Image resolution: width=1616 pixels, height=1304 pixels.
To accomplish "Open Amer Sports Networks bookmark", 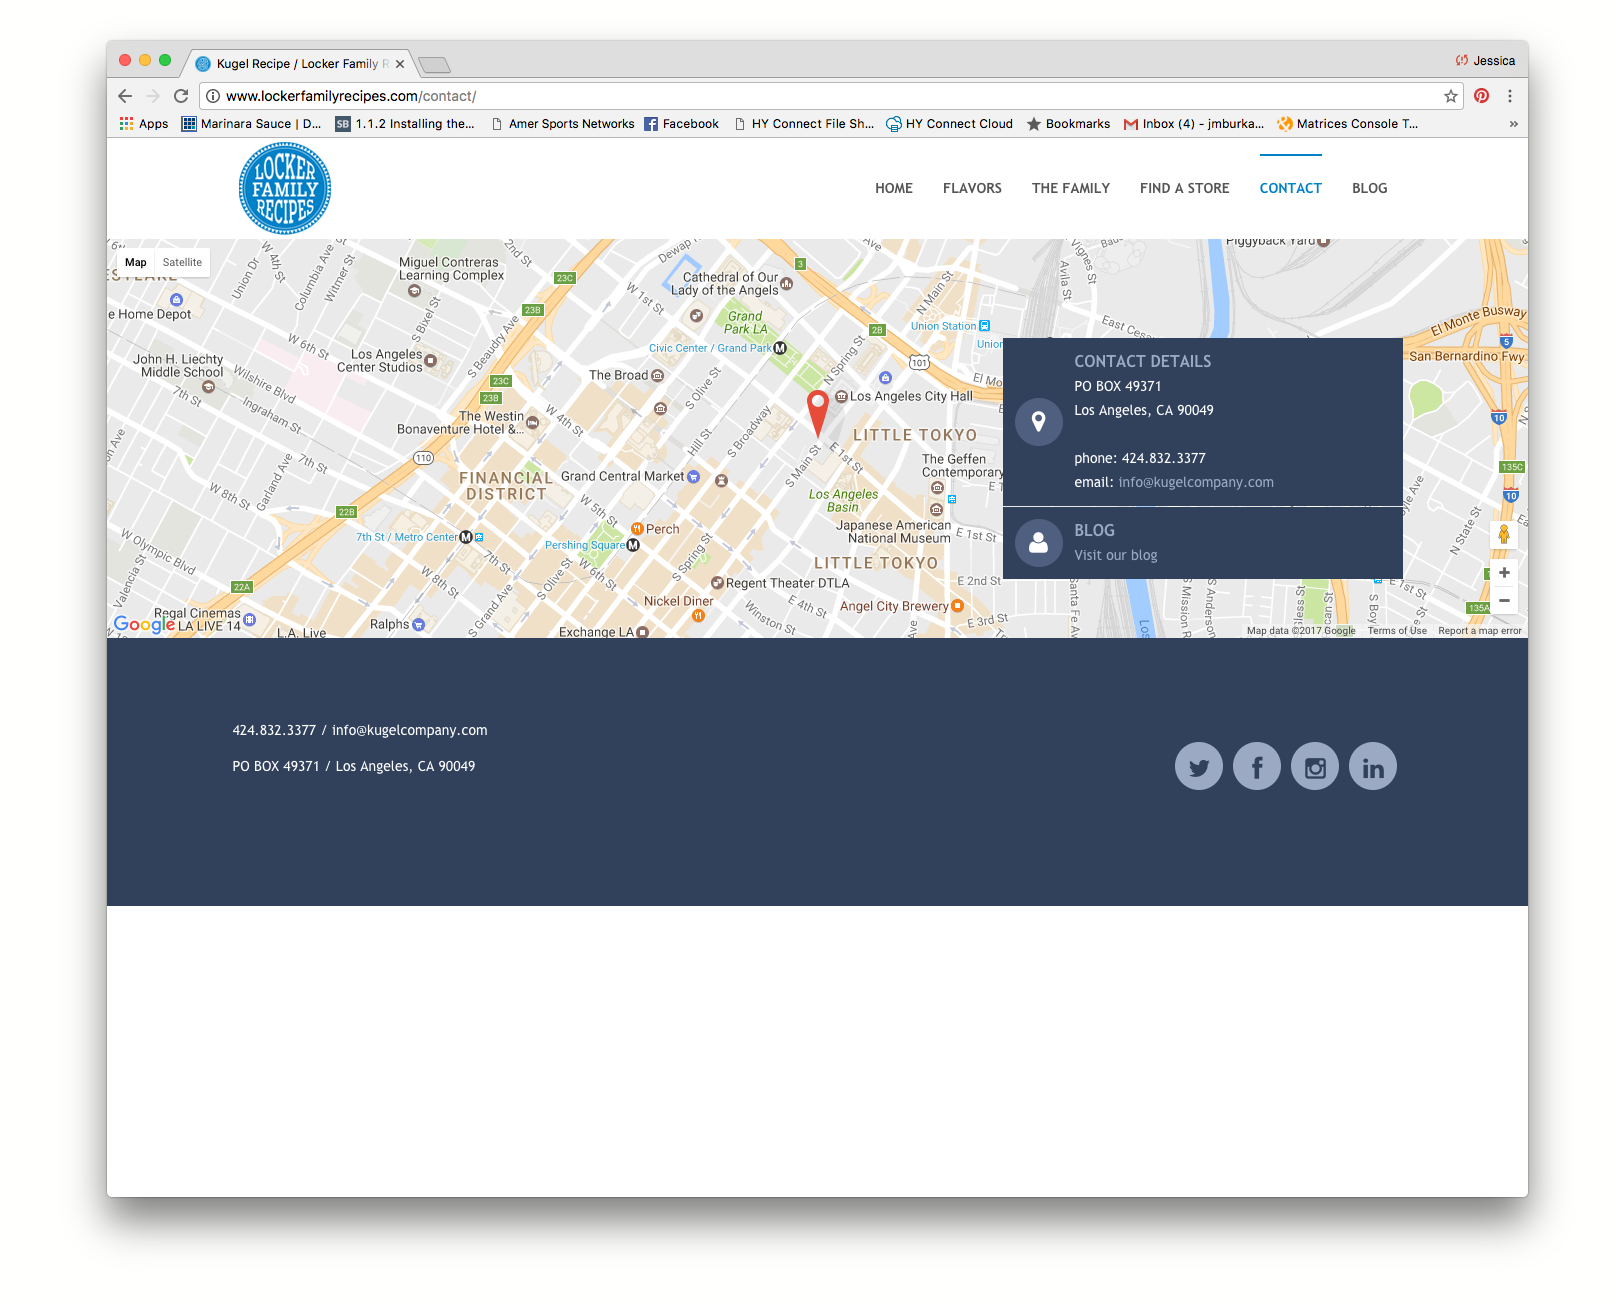I will click(x=563, y=124).
